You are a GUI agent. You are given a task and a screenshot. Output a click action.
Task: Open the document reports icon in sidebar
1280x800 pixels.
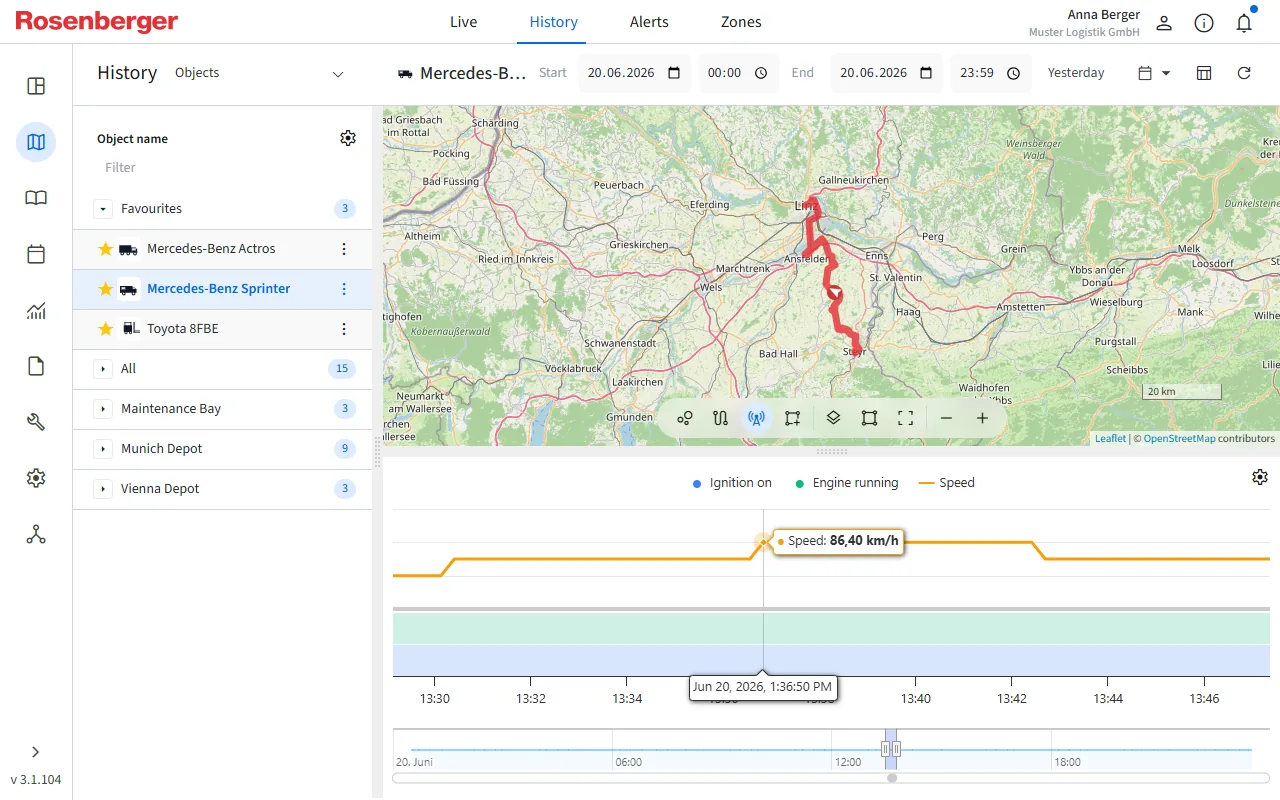tap(36, 366)
